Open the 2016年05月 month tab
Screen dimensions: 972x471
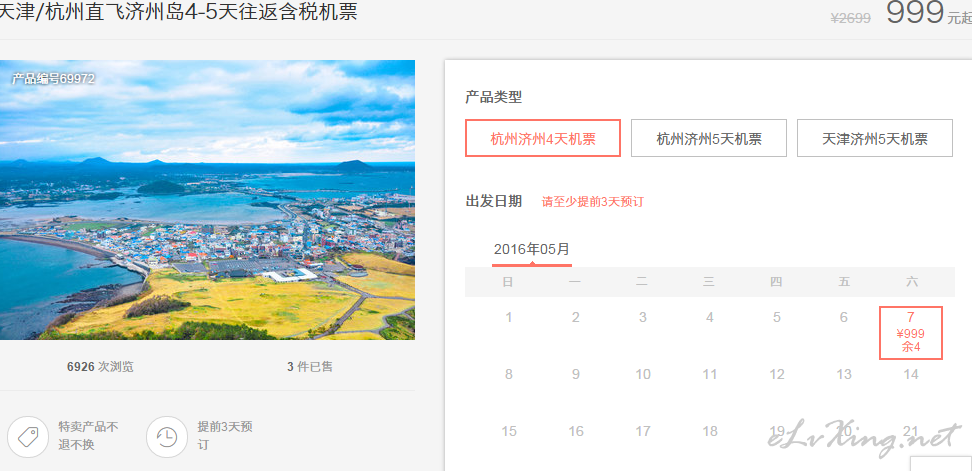pyautogui.click(x=532, y=250)
